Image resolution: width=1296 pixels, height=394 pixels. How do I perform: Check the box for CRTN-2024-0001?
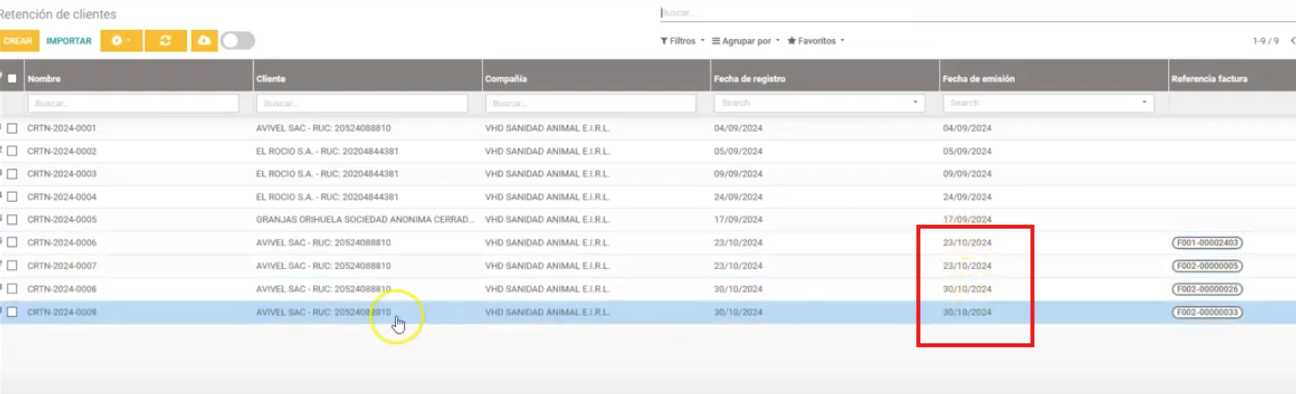(12, 128)
